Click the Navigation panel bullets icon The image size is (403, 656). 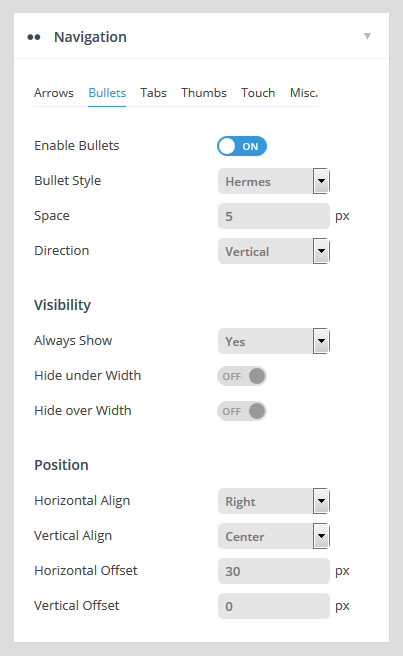click(34, 37)
